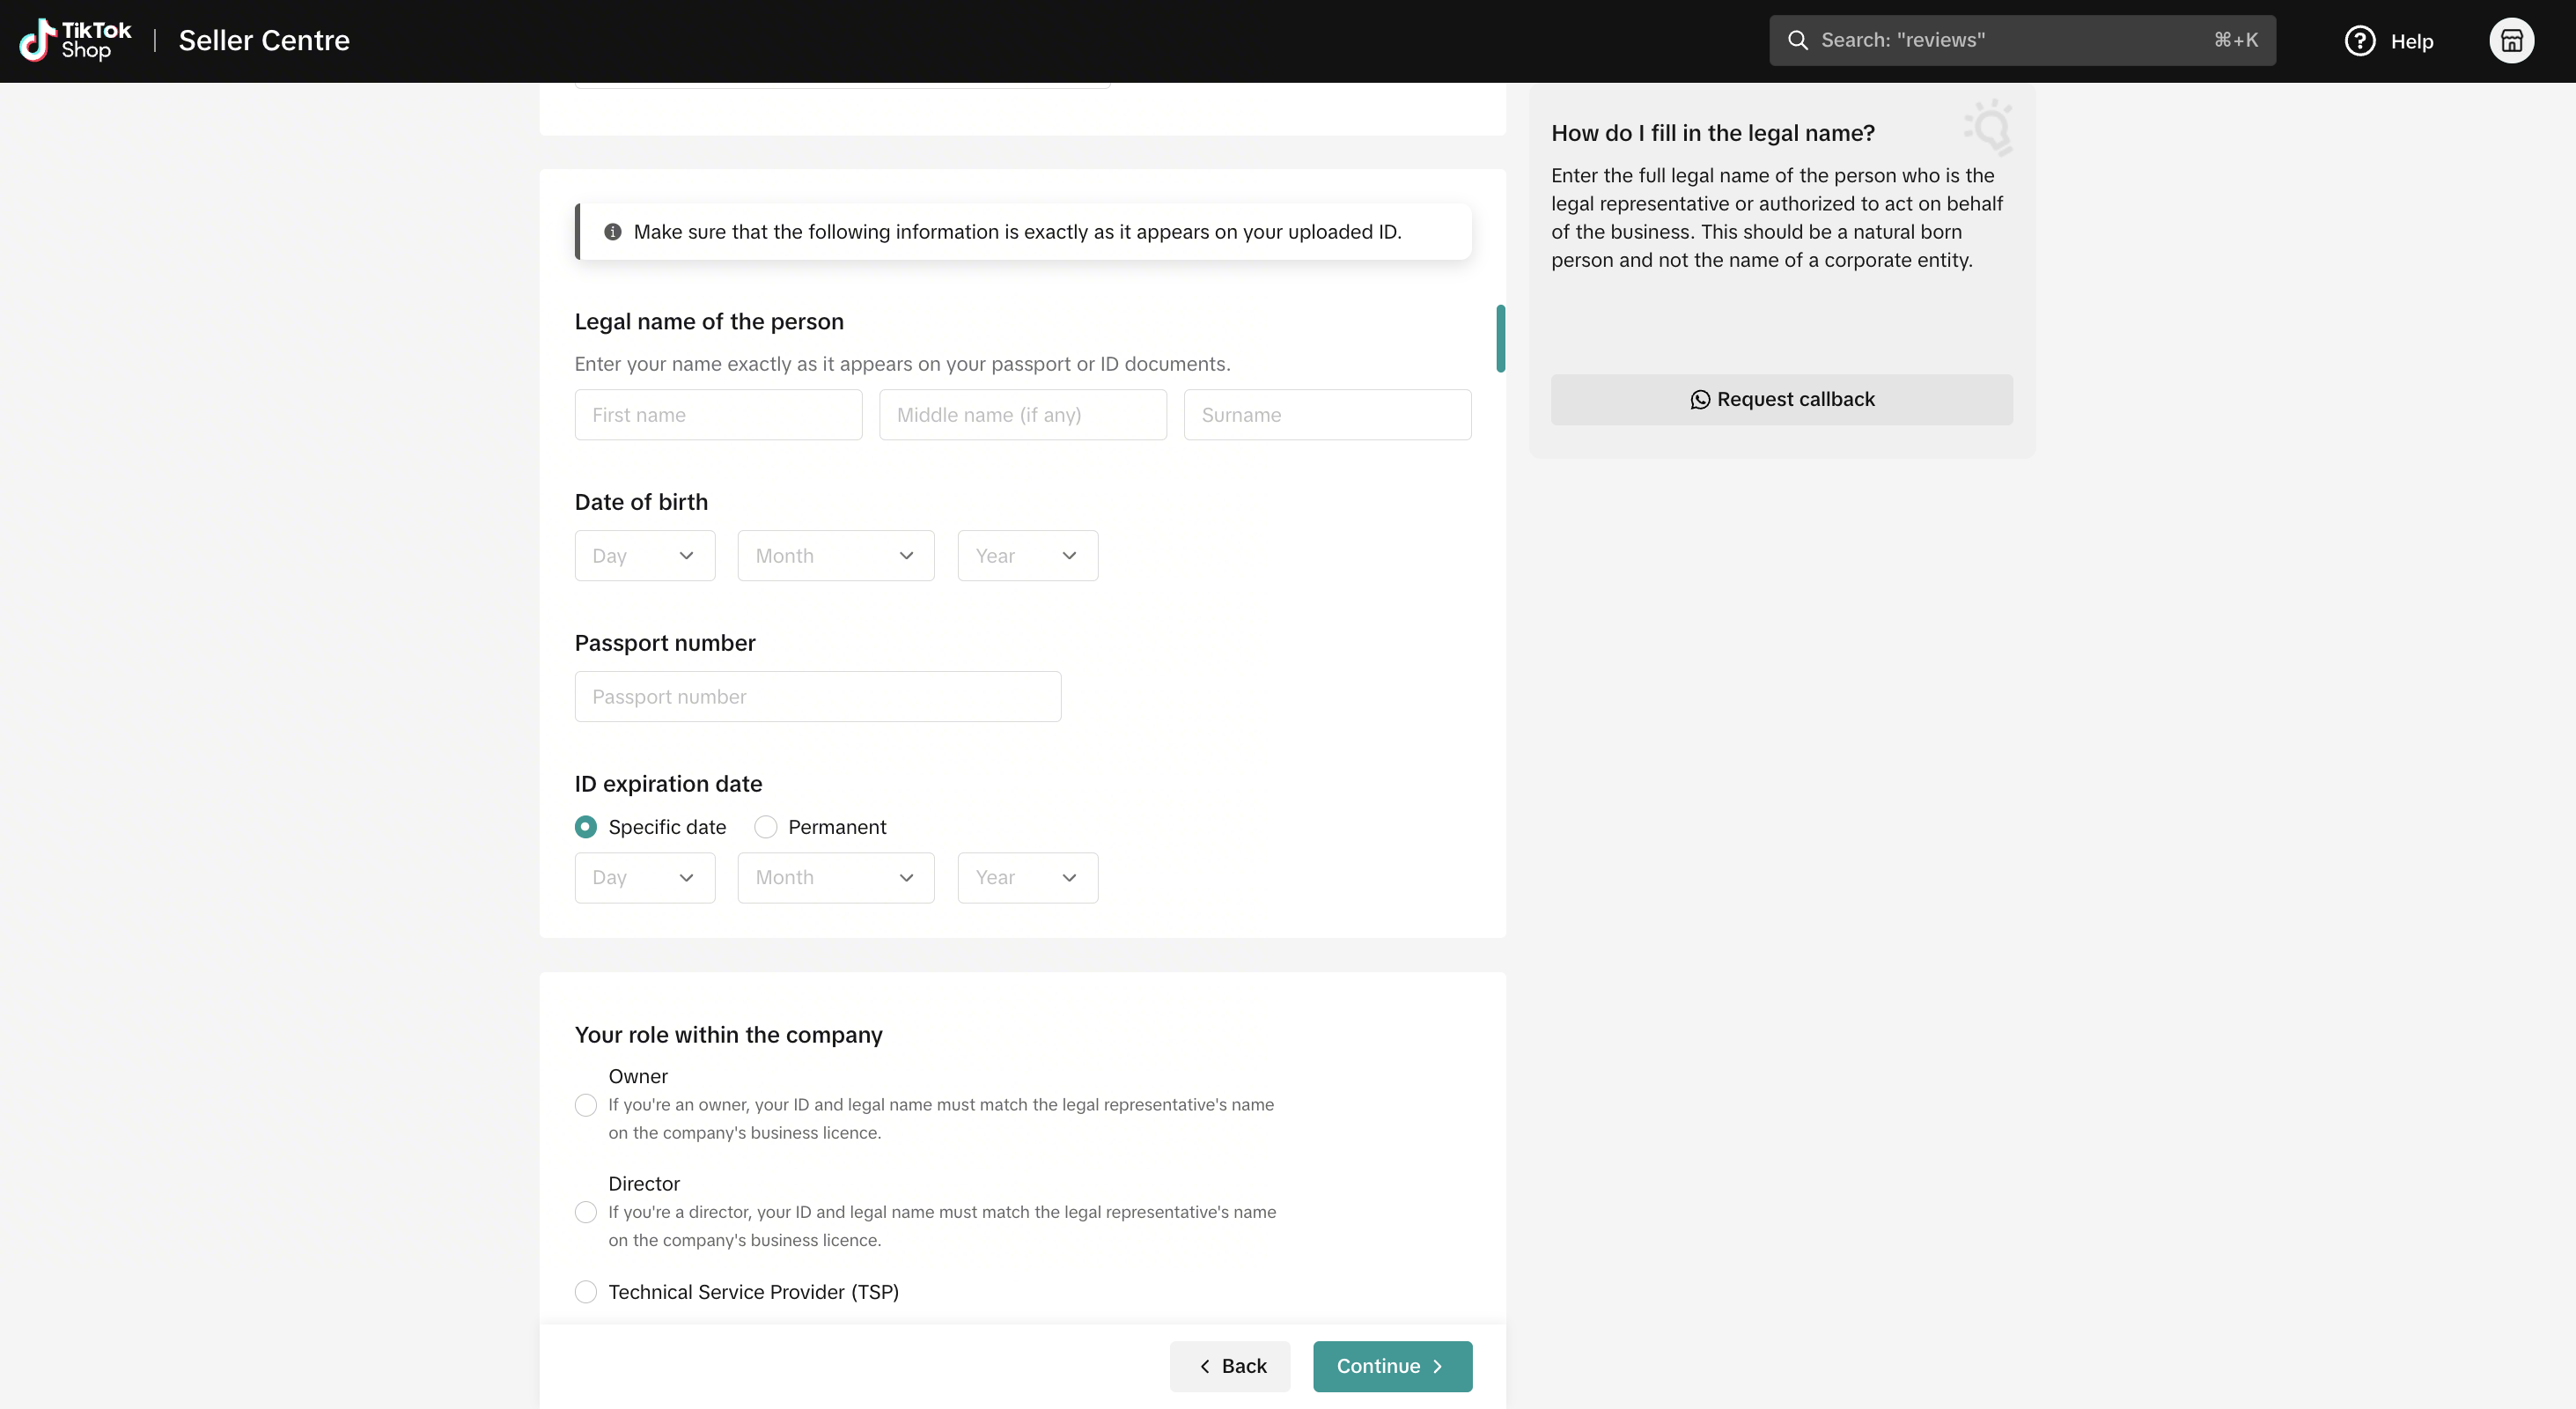Focus the Passport number field
The width and height of the screenshot is (2576, 1409).
click(818, 697)
